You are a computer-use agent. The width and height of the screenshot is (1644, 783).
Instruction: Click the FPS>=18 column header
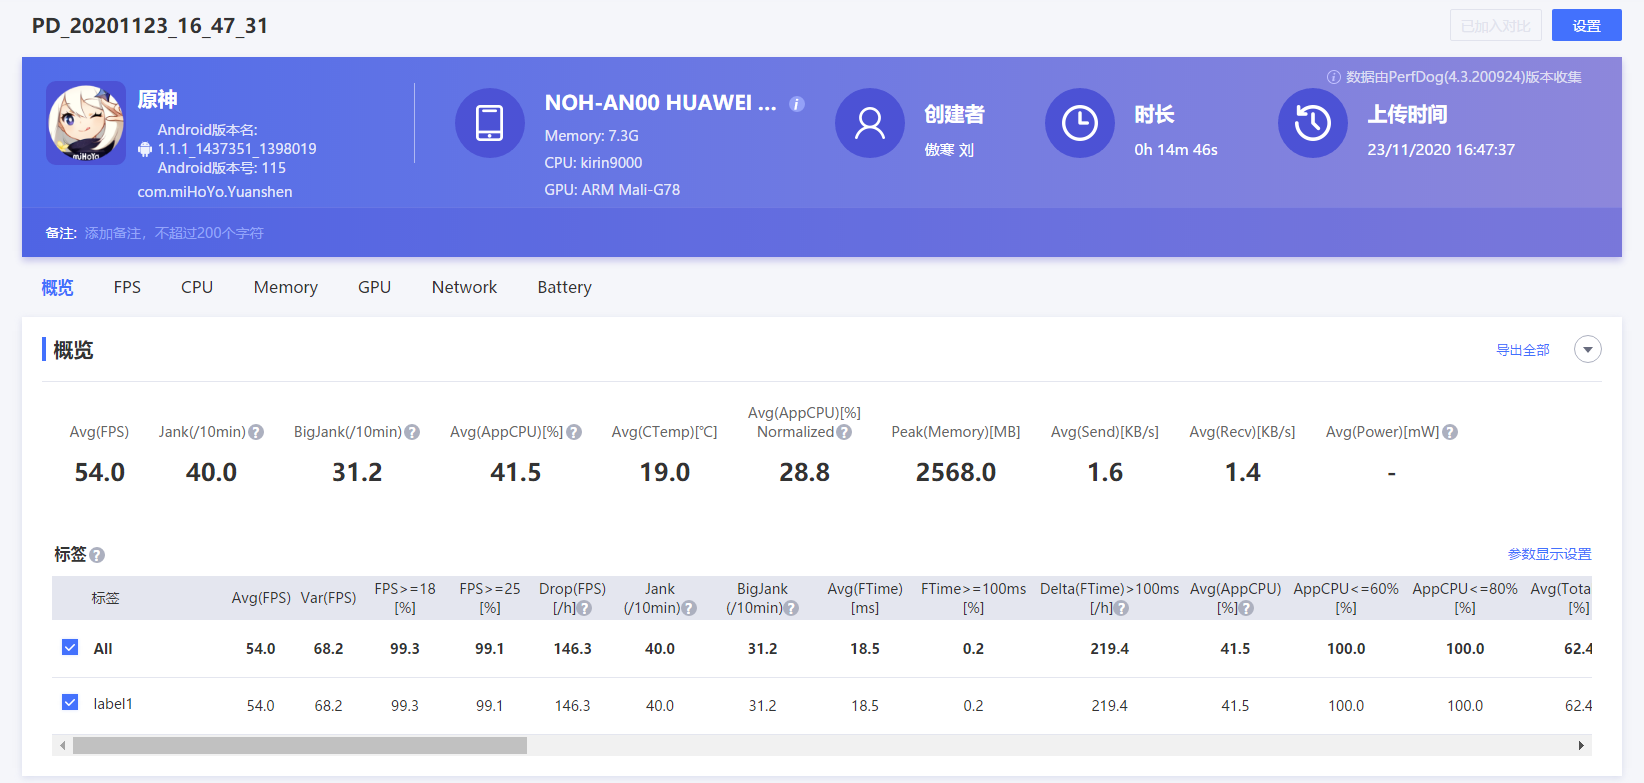click(405, 598)
